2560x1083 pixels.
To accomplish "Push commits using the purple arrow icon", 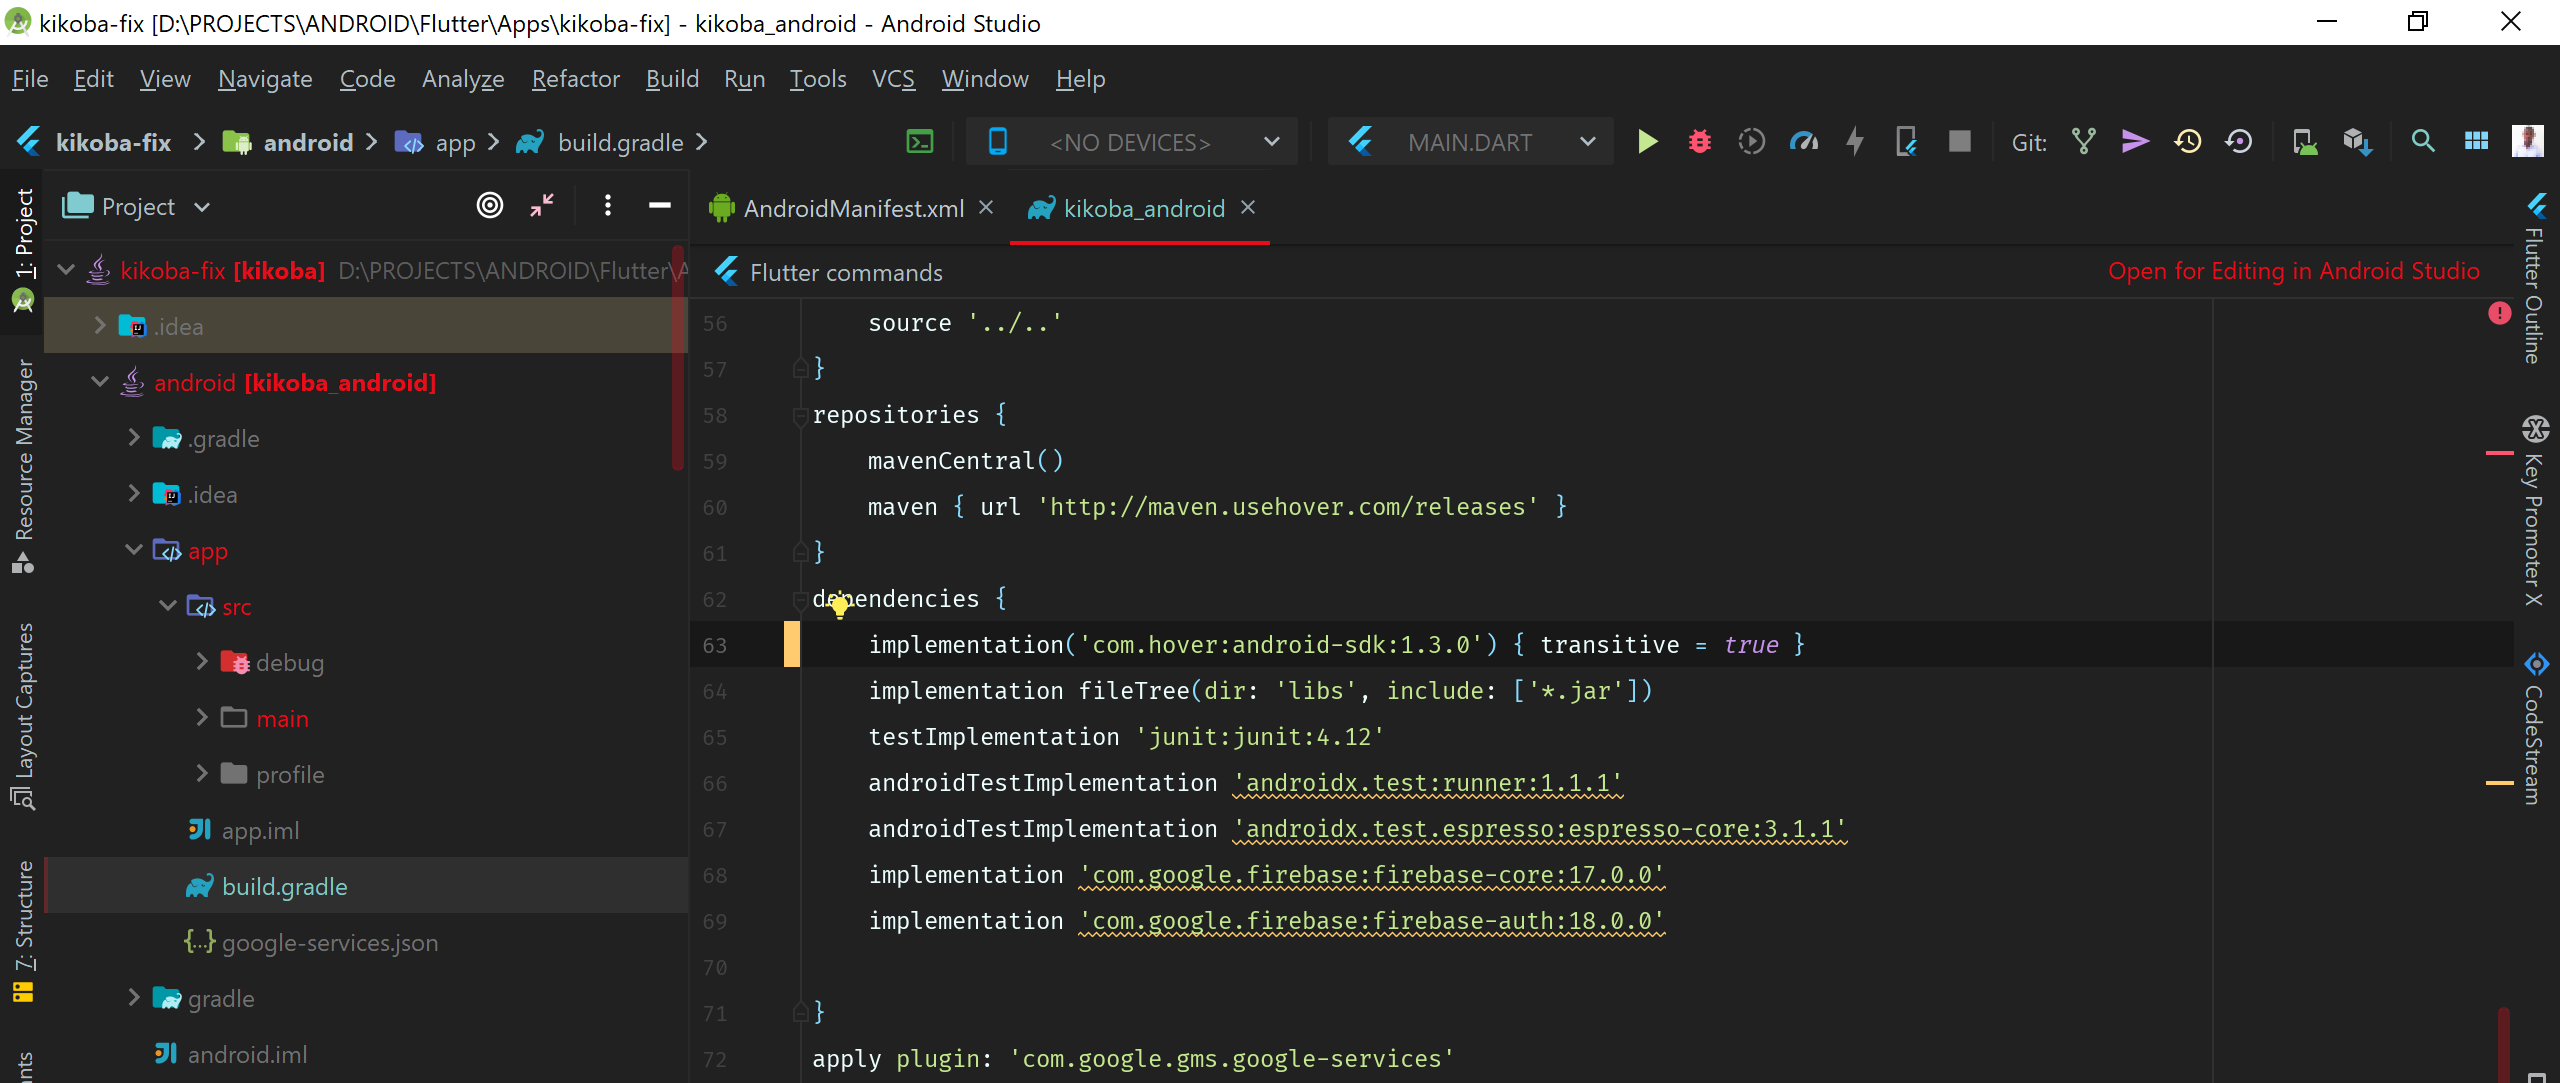I will coord(2135,142).
